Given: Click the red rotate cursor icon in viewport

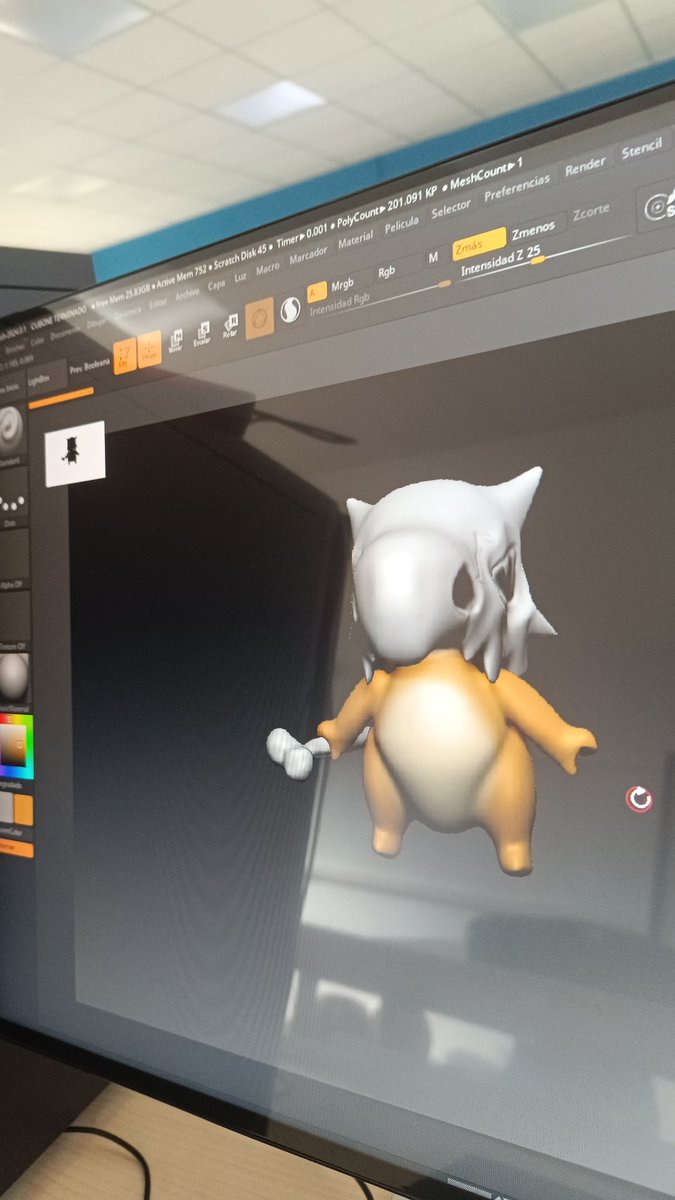Looking at the screenshot, I should [x=639, y=798].
